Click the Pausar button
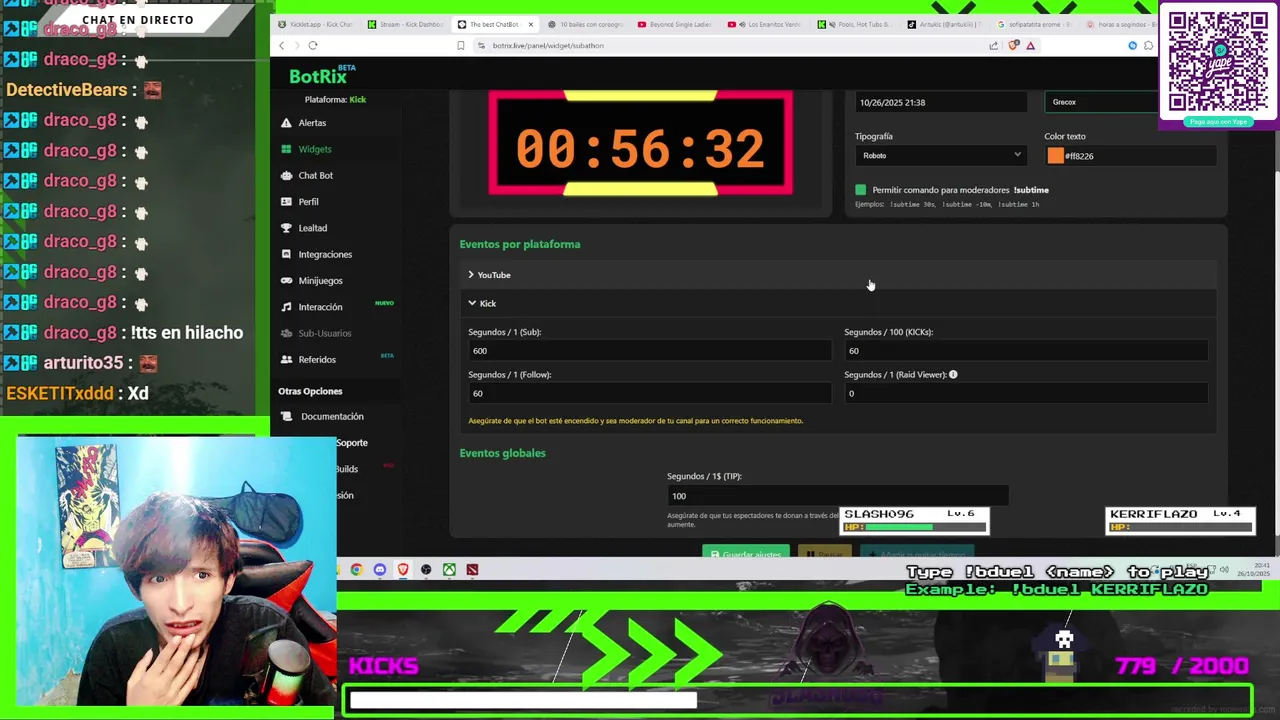 pyautogui.click(x=825, y=554)
